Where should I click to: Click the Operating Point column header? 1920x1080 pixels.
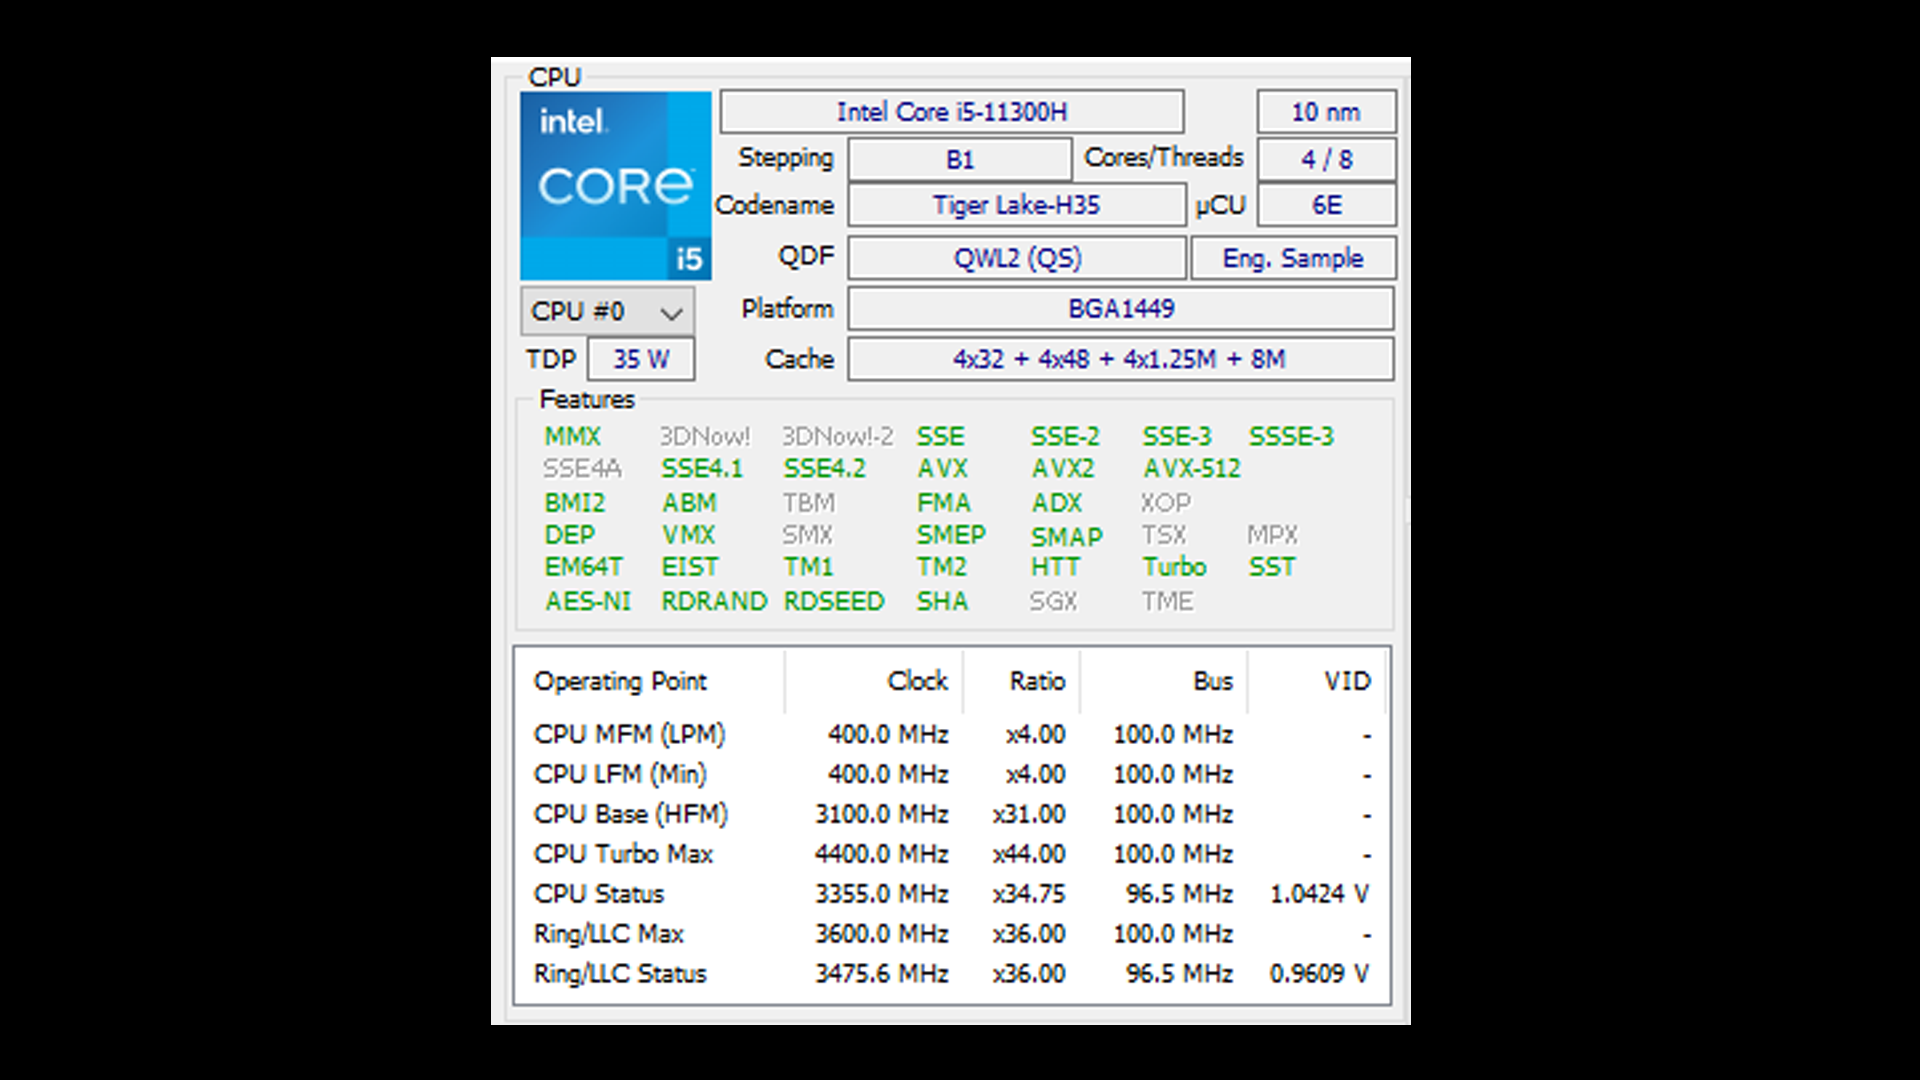620,682
